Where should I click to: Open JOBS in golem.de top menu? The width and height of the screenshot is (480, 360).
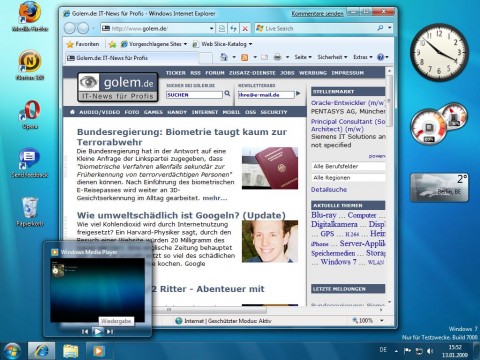[x=287, y=73]
